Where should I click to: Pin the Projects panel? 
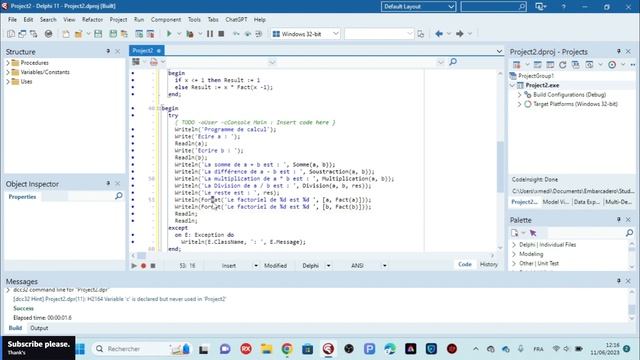(x=618, y=51)
